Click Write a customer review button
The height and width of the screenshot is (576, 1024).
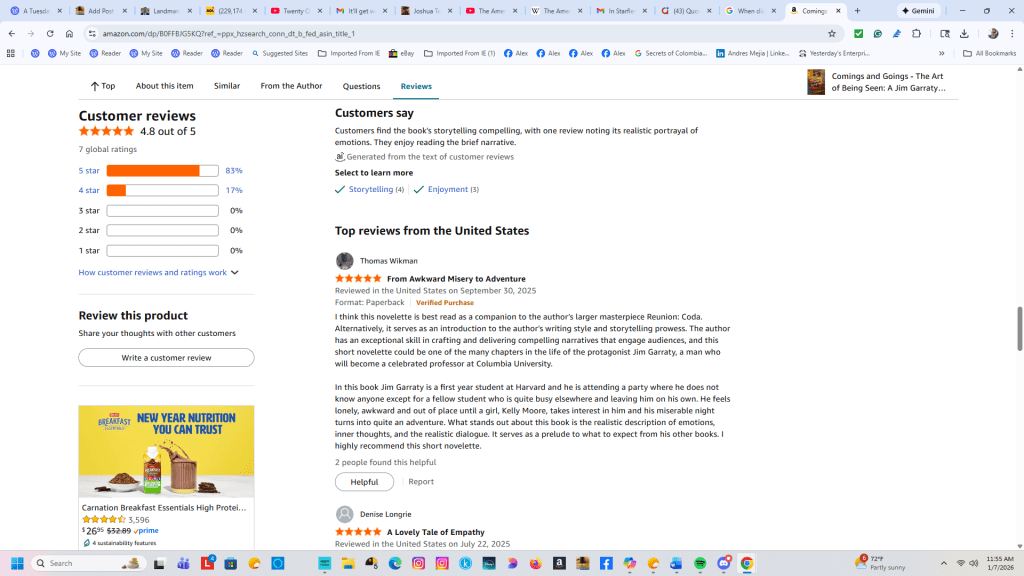(166, 357)
